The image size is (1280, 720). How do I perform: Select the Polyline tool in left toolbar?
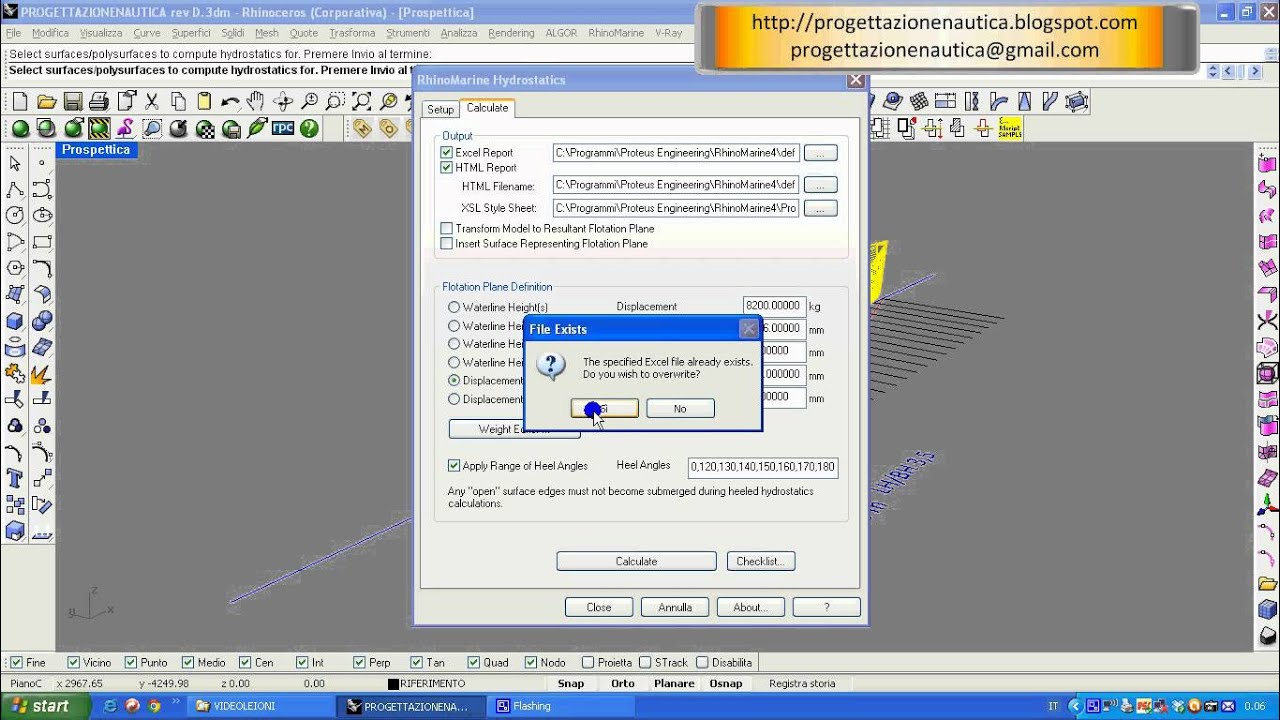coord(15,189)
